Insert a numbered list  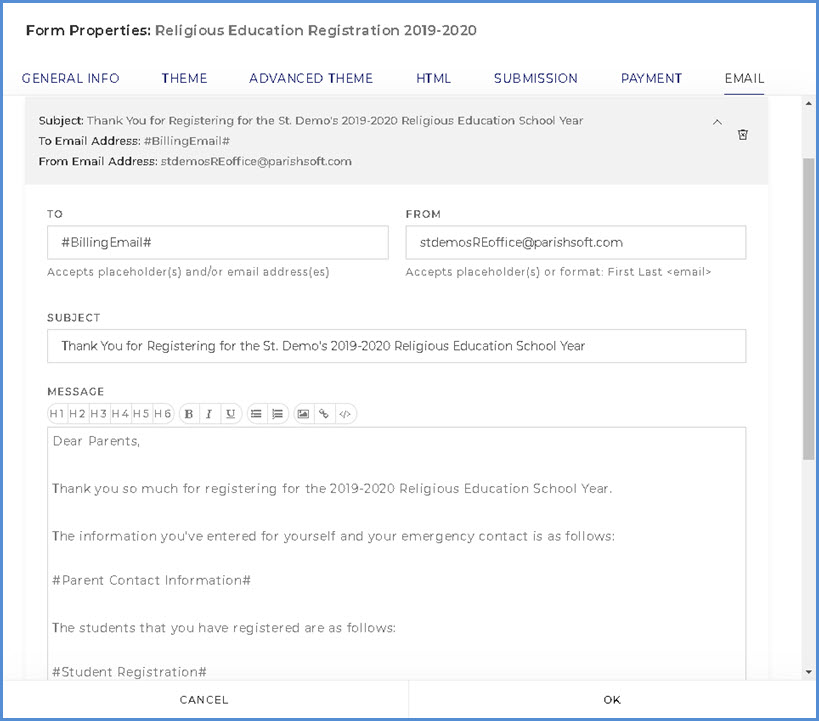click(278, 414)
